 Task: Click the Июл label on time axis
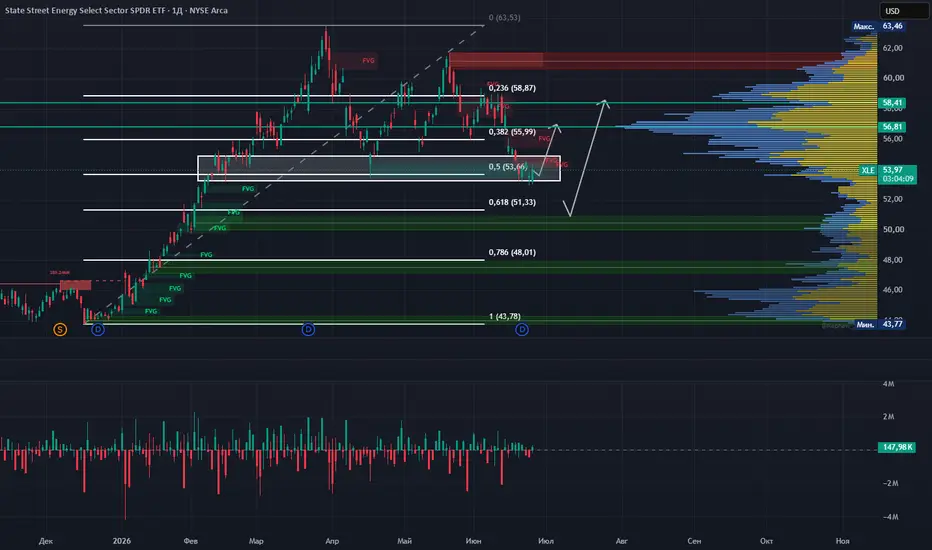tap(546, 541)
